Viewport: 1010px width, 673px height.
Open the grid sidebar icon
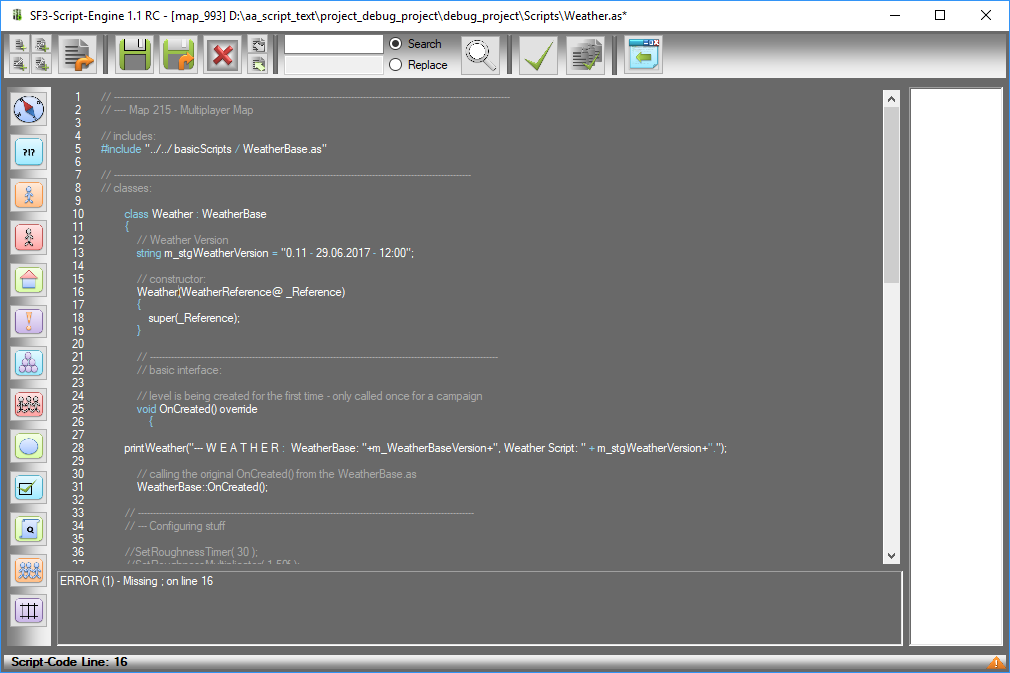click(x=29, y=611)
